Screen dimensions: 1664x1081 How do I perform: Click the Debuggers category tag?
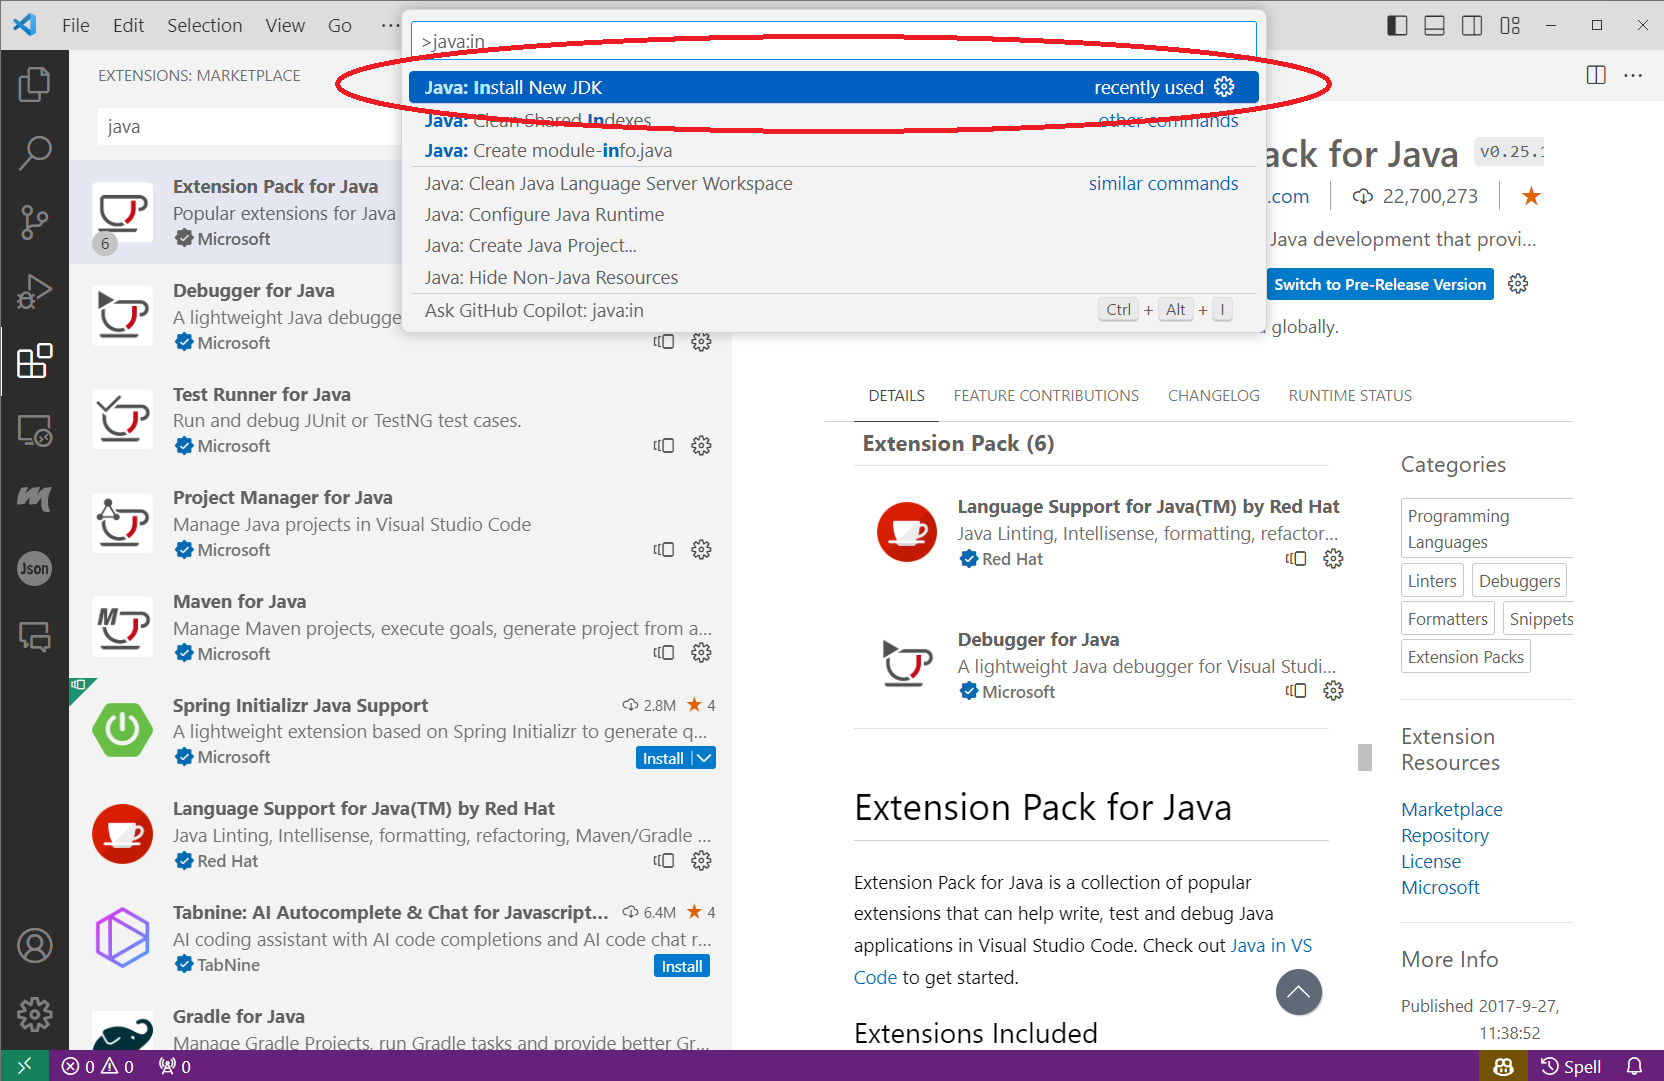[1519, 581]
